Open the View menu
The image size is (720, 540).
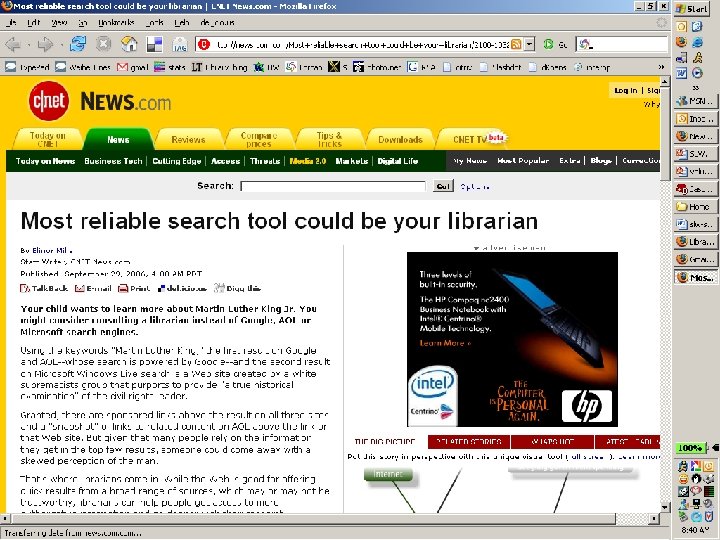[x=59, y=22]
